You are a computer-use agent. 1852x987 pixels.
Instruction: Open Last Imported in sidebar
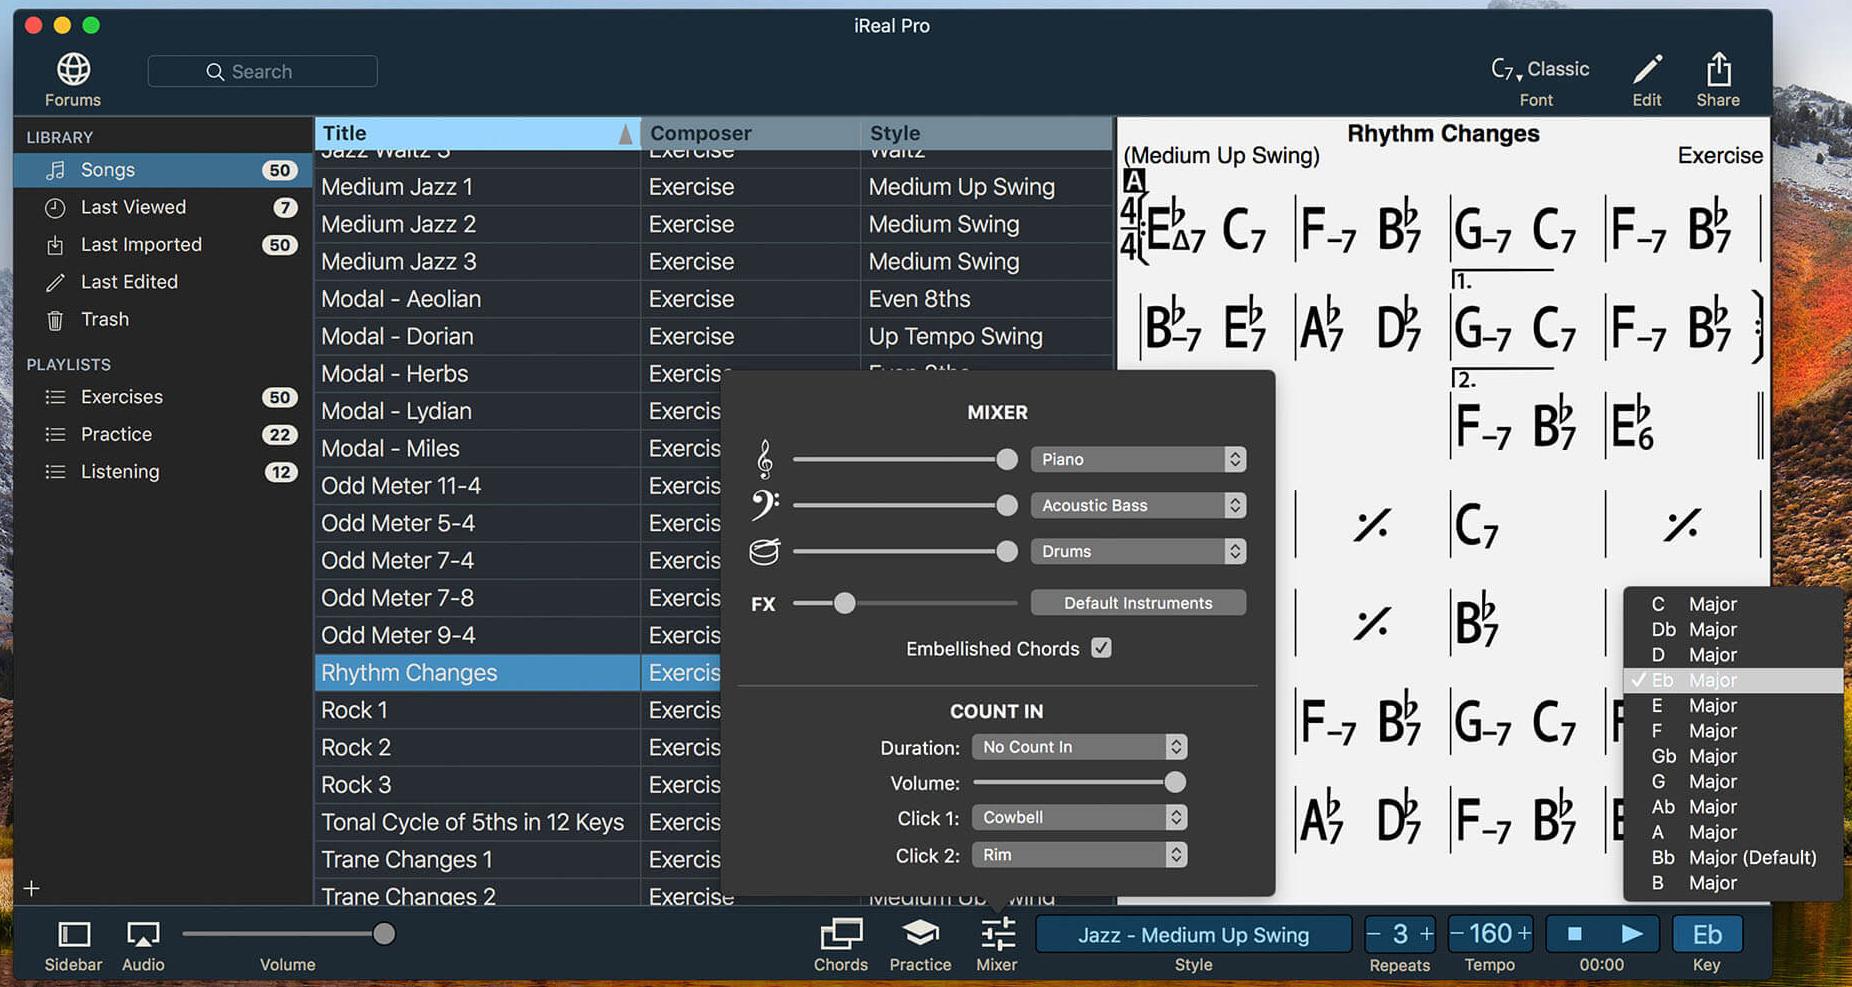[x=163, y=245]
